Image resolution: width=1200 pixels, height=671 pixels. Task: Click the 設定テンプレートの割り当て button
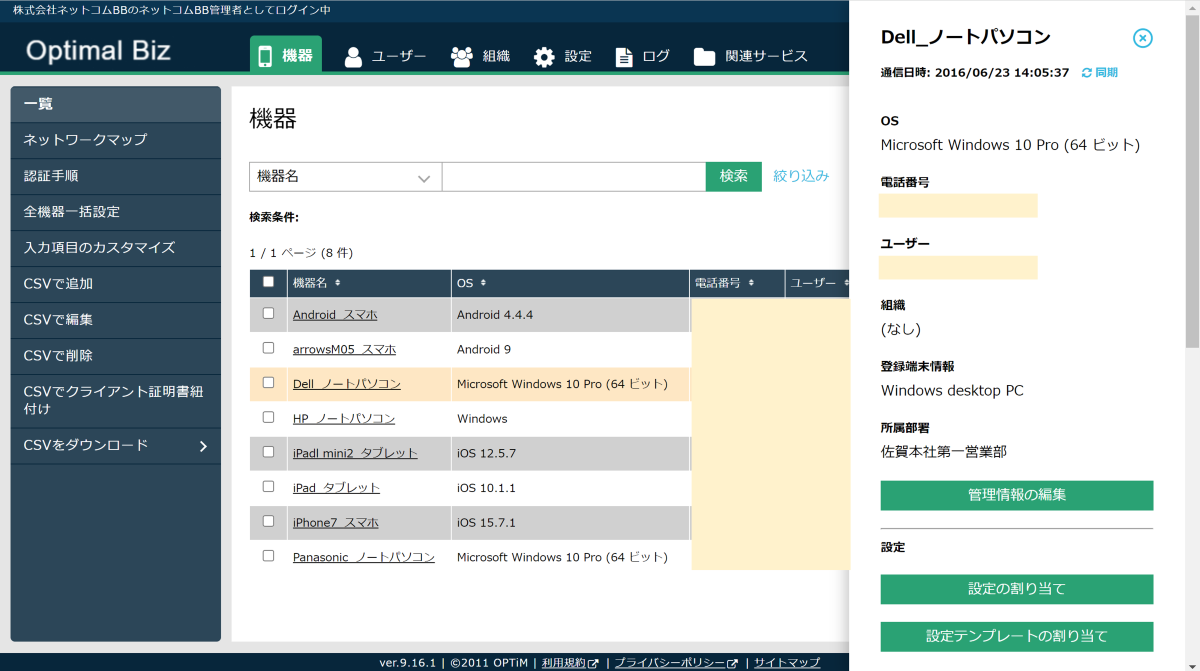click(x=1017, y=636)
